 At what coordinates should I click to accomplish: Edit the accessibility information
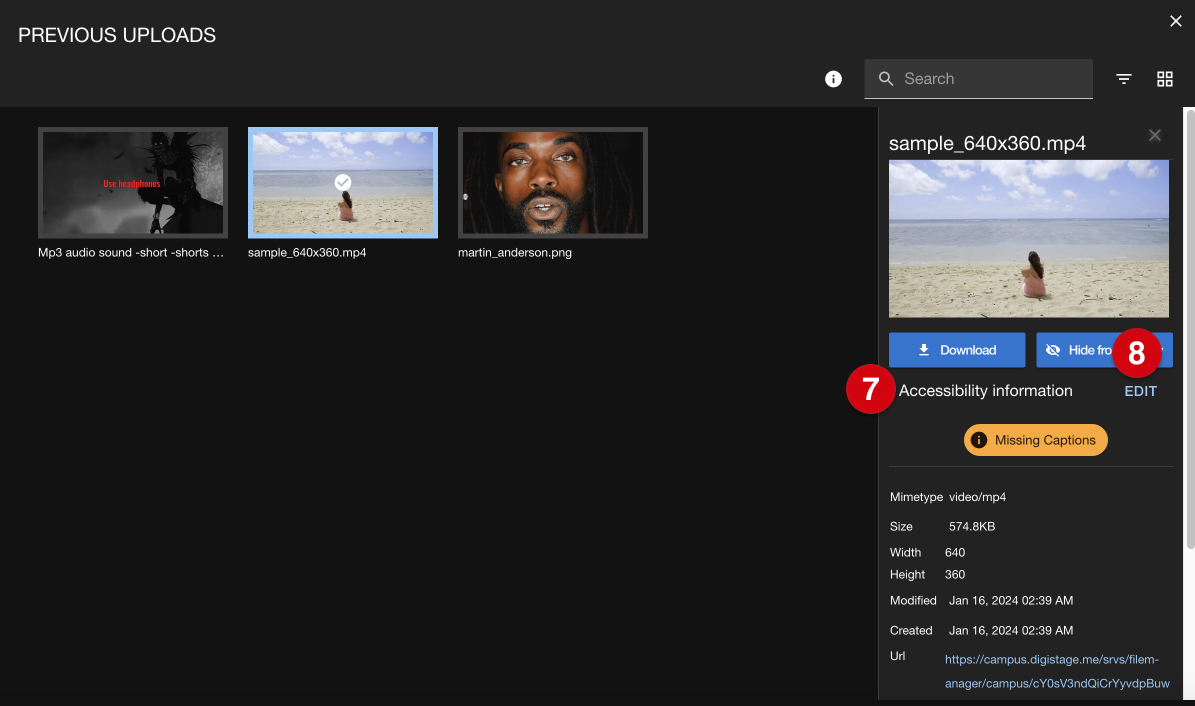click(1140, 391)
